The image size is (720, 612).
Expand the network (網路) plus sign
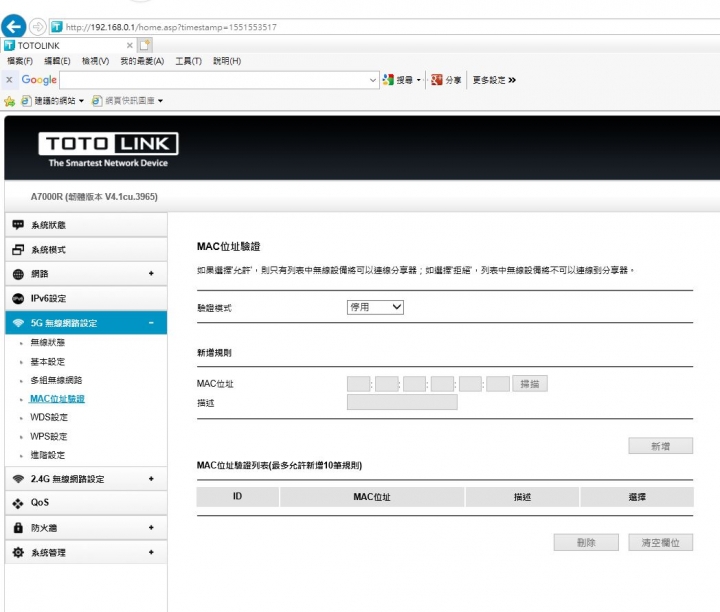151,274
